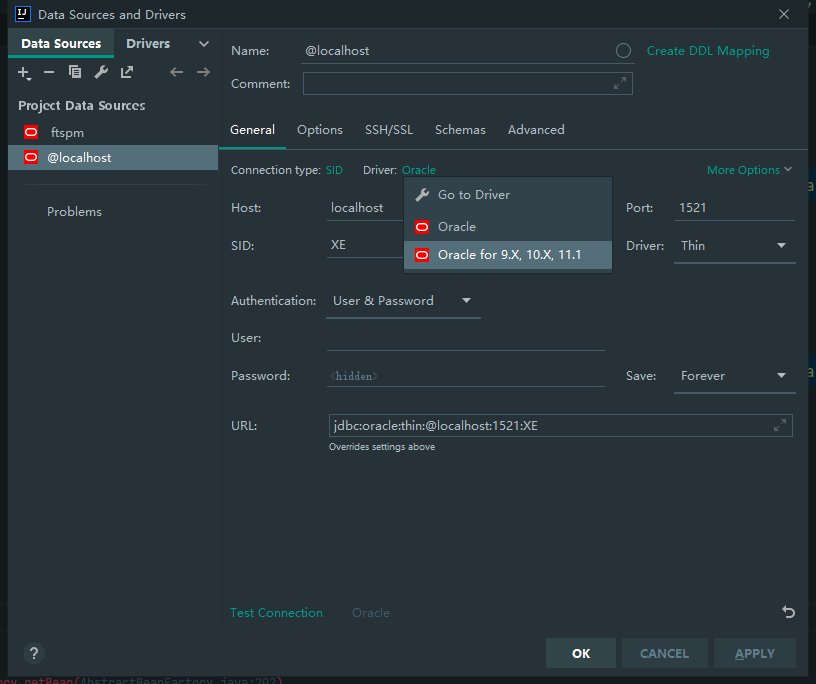The height and width of the screenshot is (684, 816).
Task: Navigate back with left arrow
Action: pyautogui.click(x=176, y=72)
